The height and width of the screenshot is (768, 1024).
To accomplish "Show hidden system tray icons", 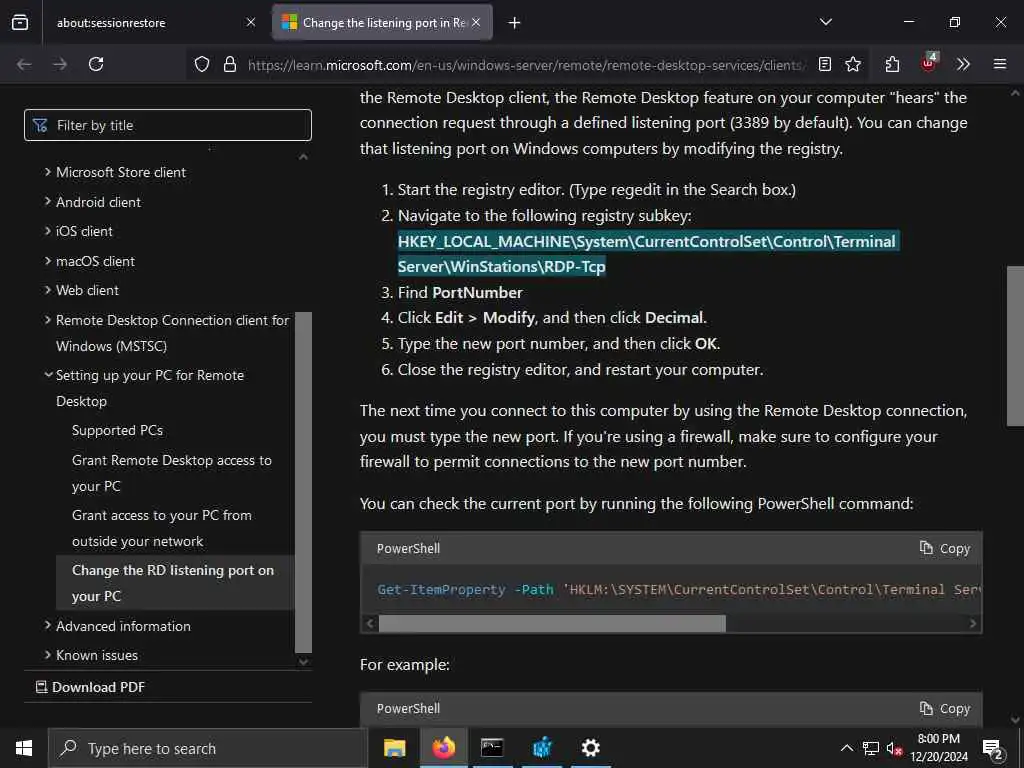I will pyautogui.click(x=846, y=748).
